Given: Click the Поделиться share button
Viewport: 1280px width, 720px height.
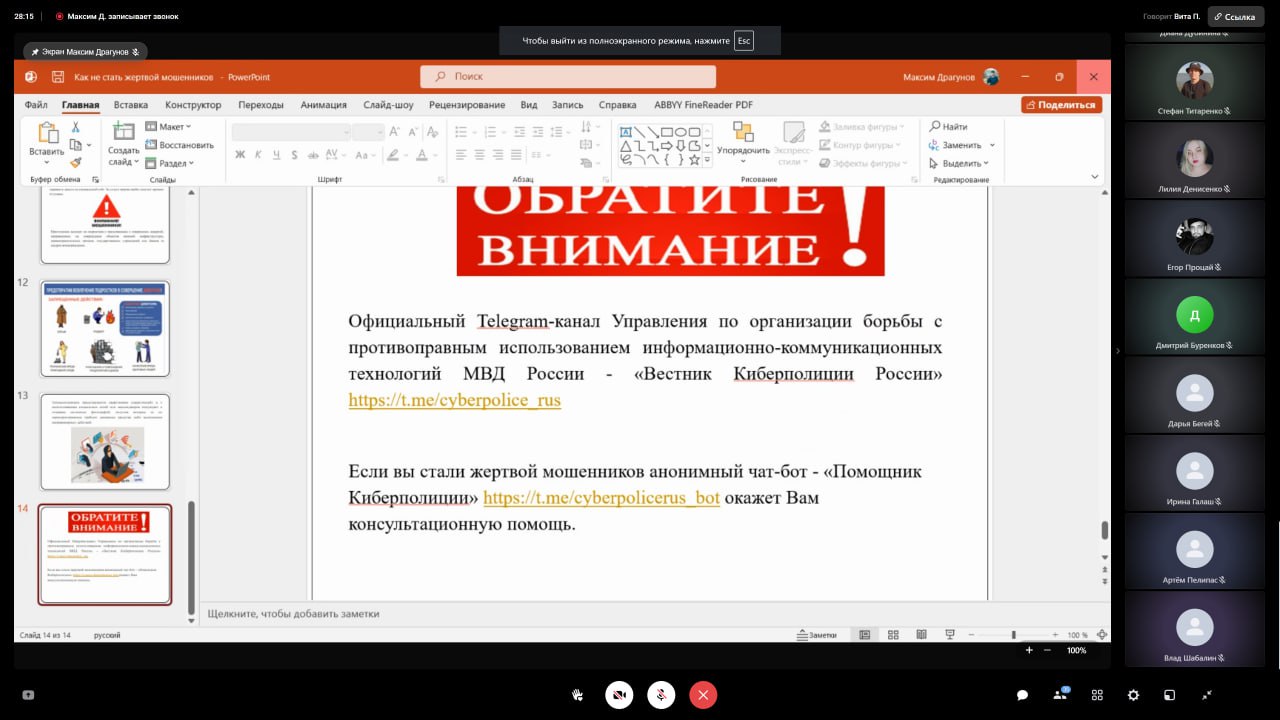Looking at the screenshot, I should click(x=1061, y=105).
